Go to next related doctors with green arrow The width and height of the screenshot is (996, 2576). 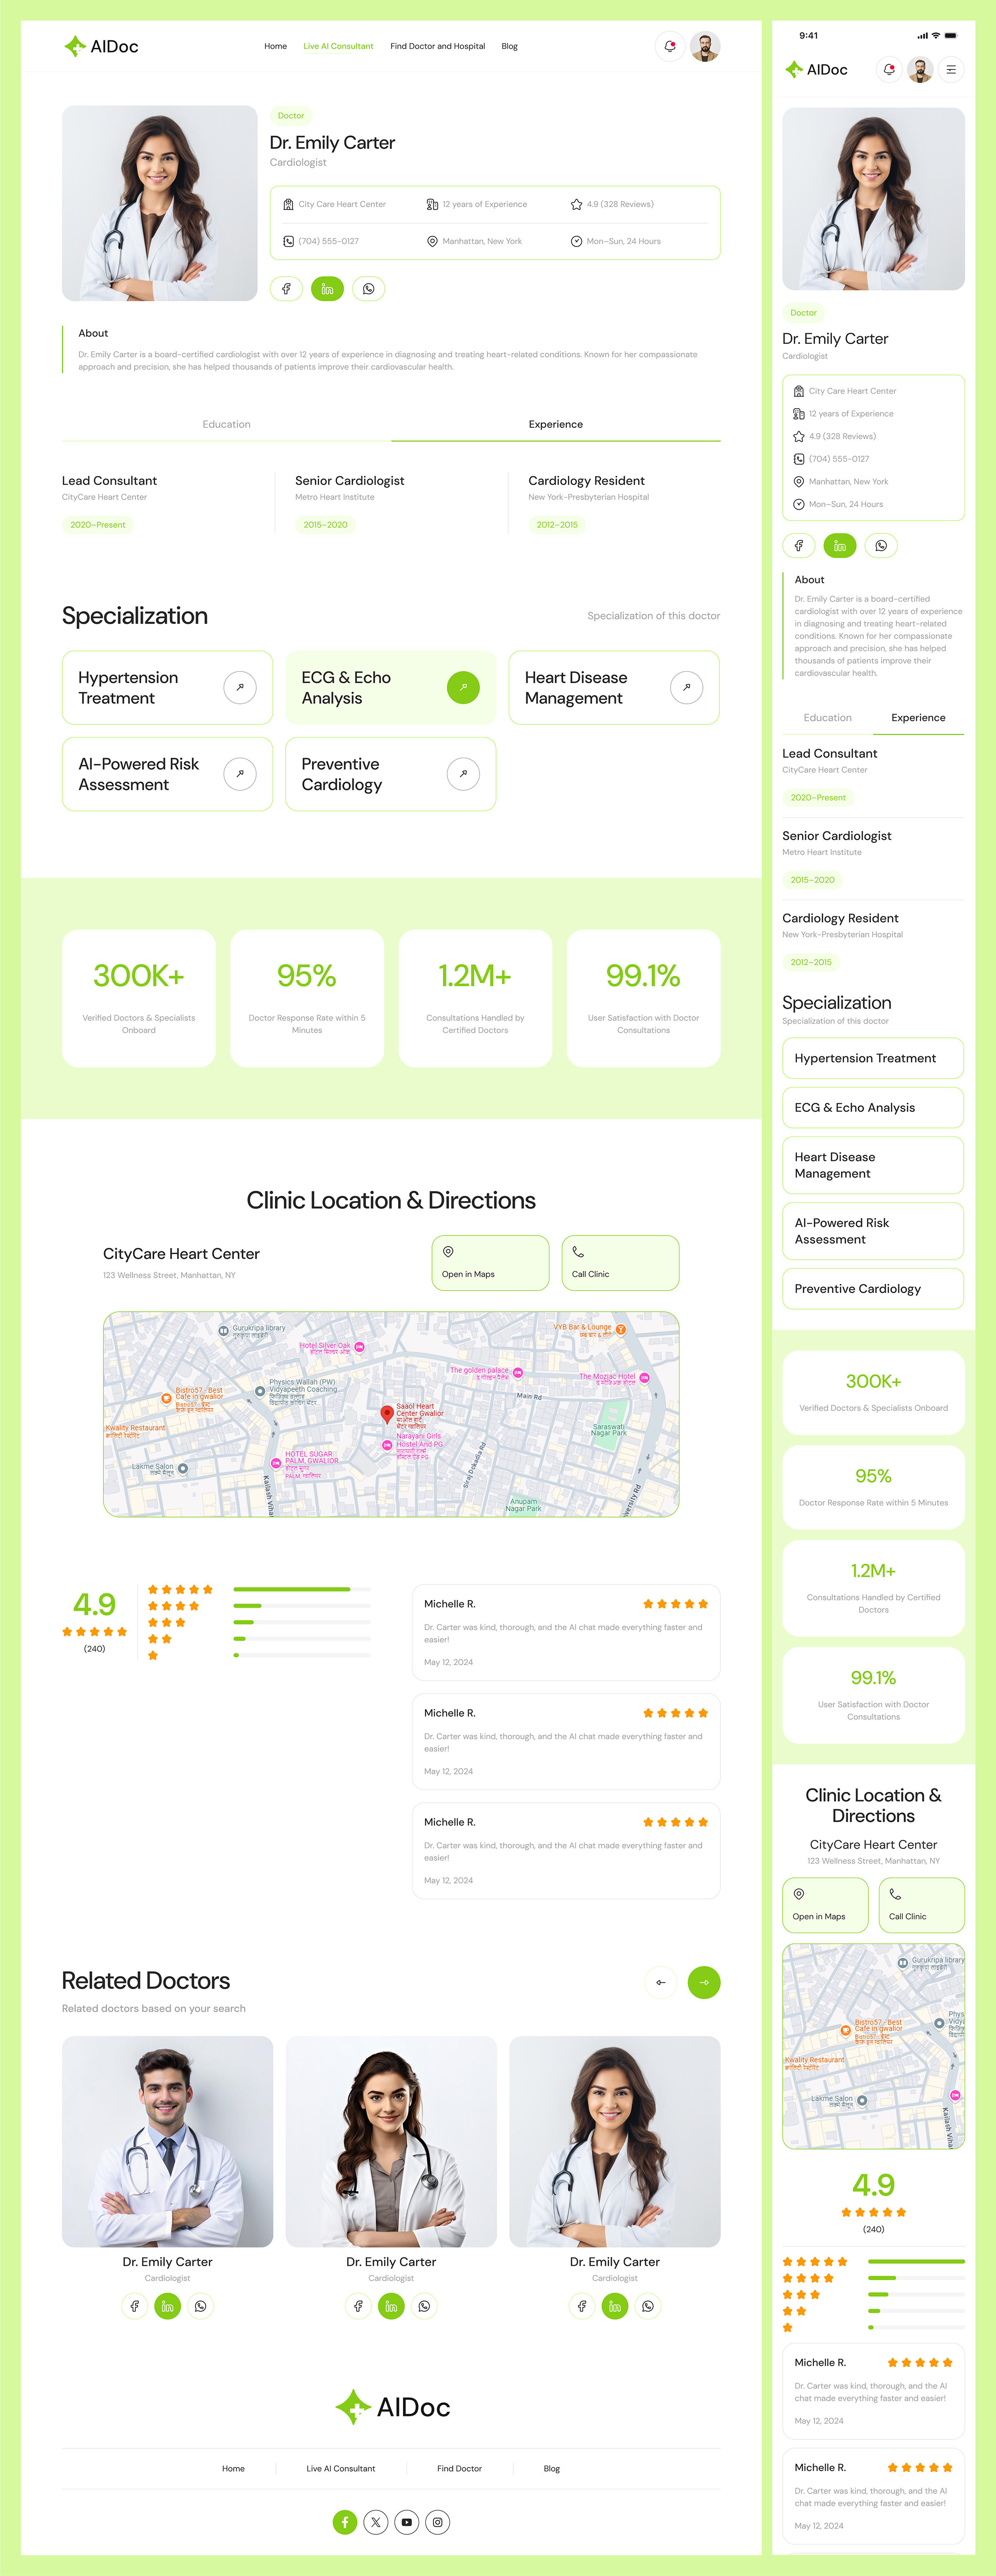click(x=704, y=1982)
